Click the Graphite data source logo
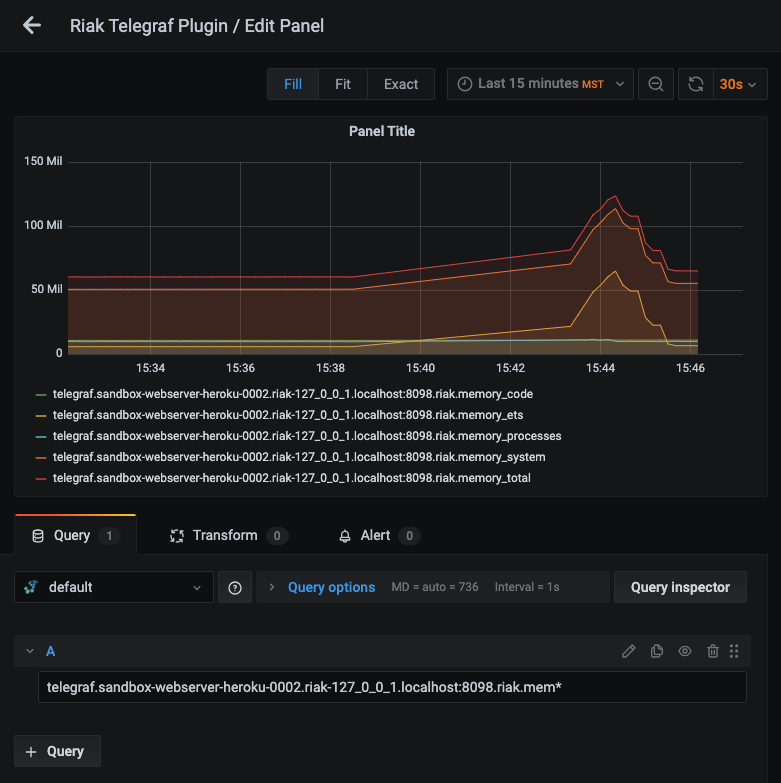 [x=31, y=587]
